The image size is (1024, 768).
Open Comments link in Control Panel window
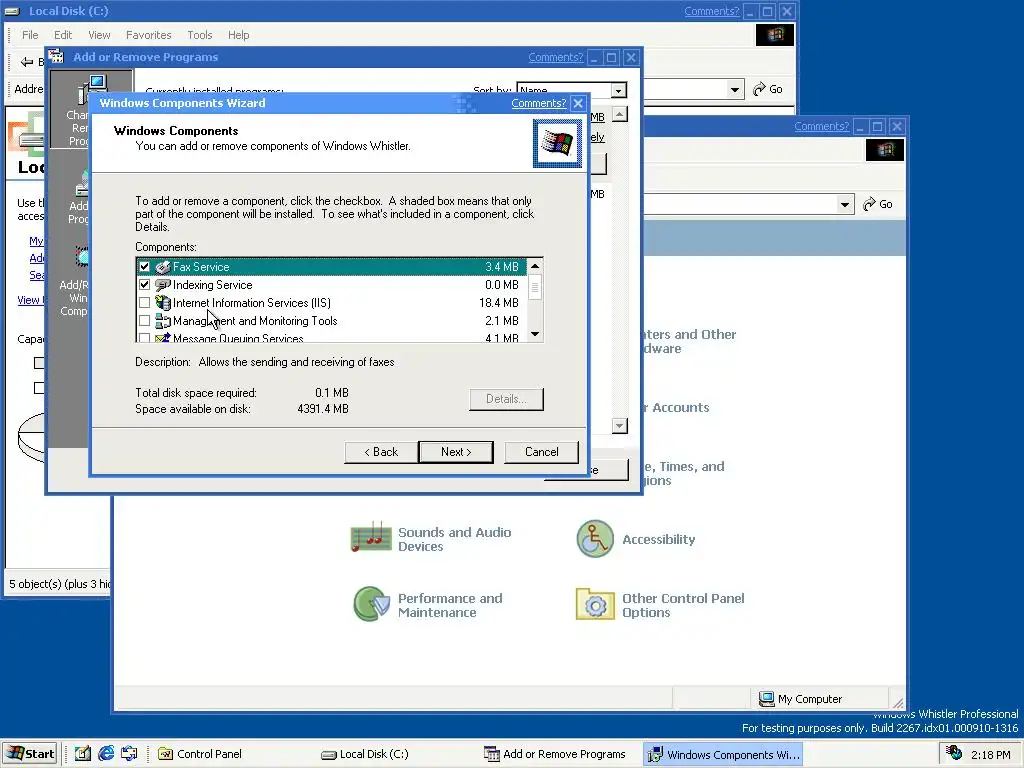tap(822, 126)
